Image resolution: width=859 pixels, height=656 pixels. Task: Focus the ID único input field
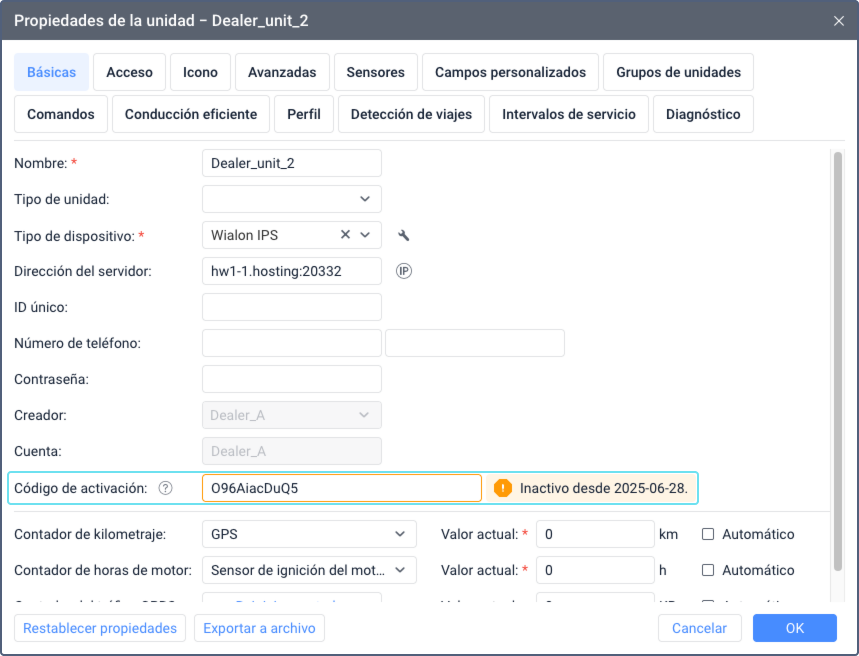292,307
